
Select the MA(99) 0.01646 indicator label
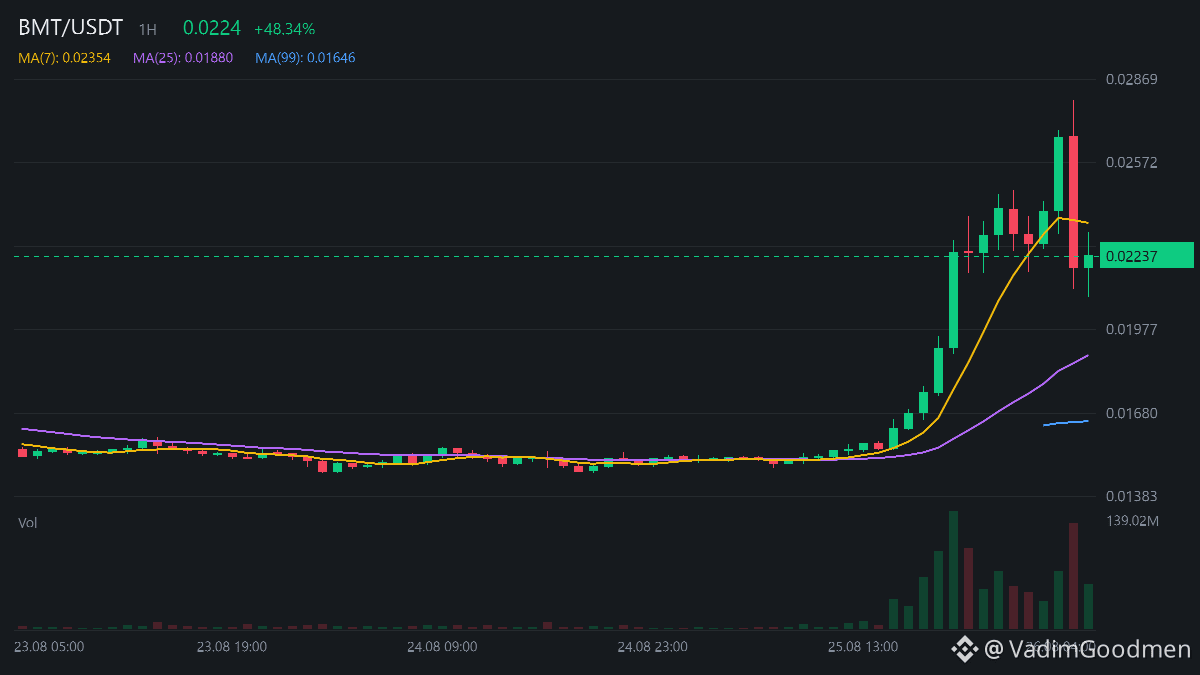(305, 58)
